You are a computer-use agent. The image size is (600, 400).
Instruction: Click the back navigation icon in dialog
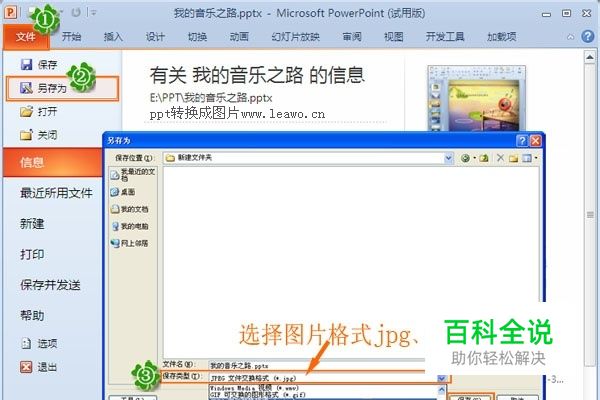(465, 158)
